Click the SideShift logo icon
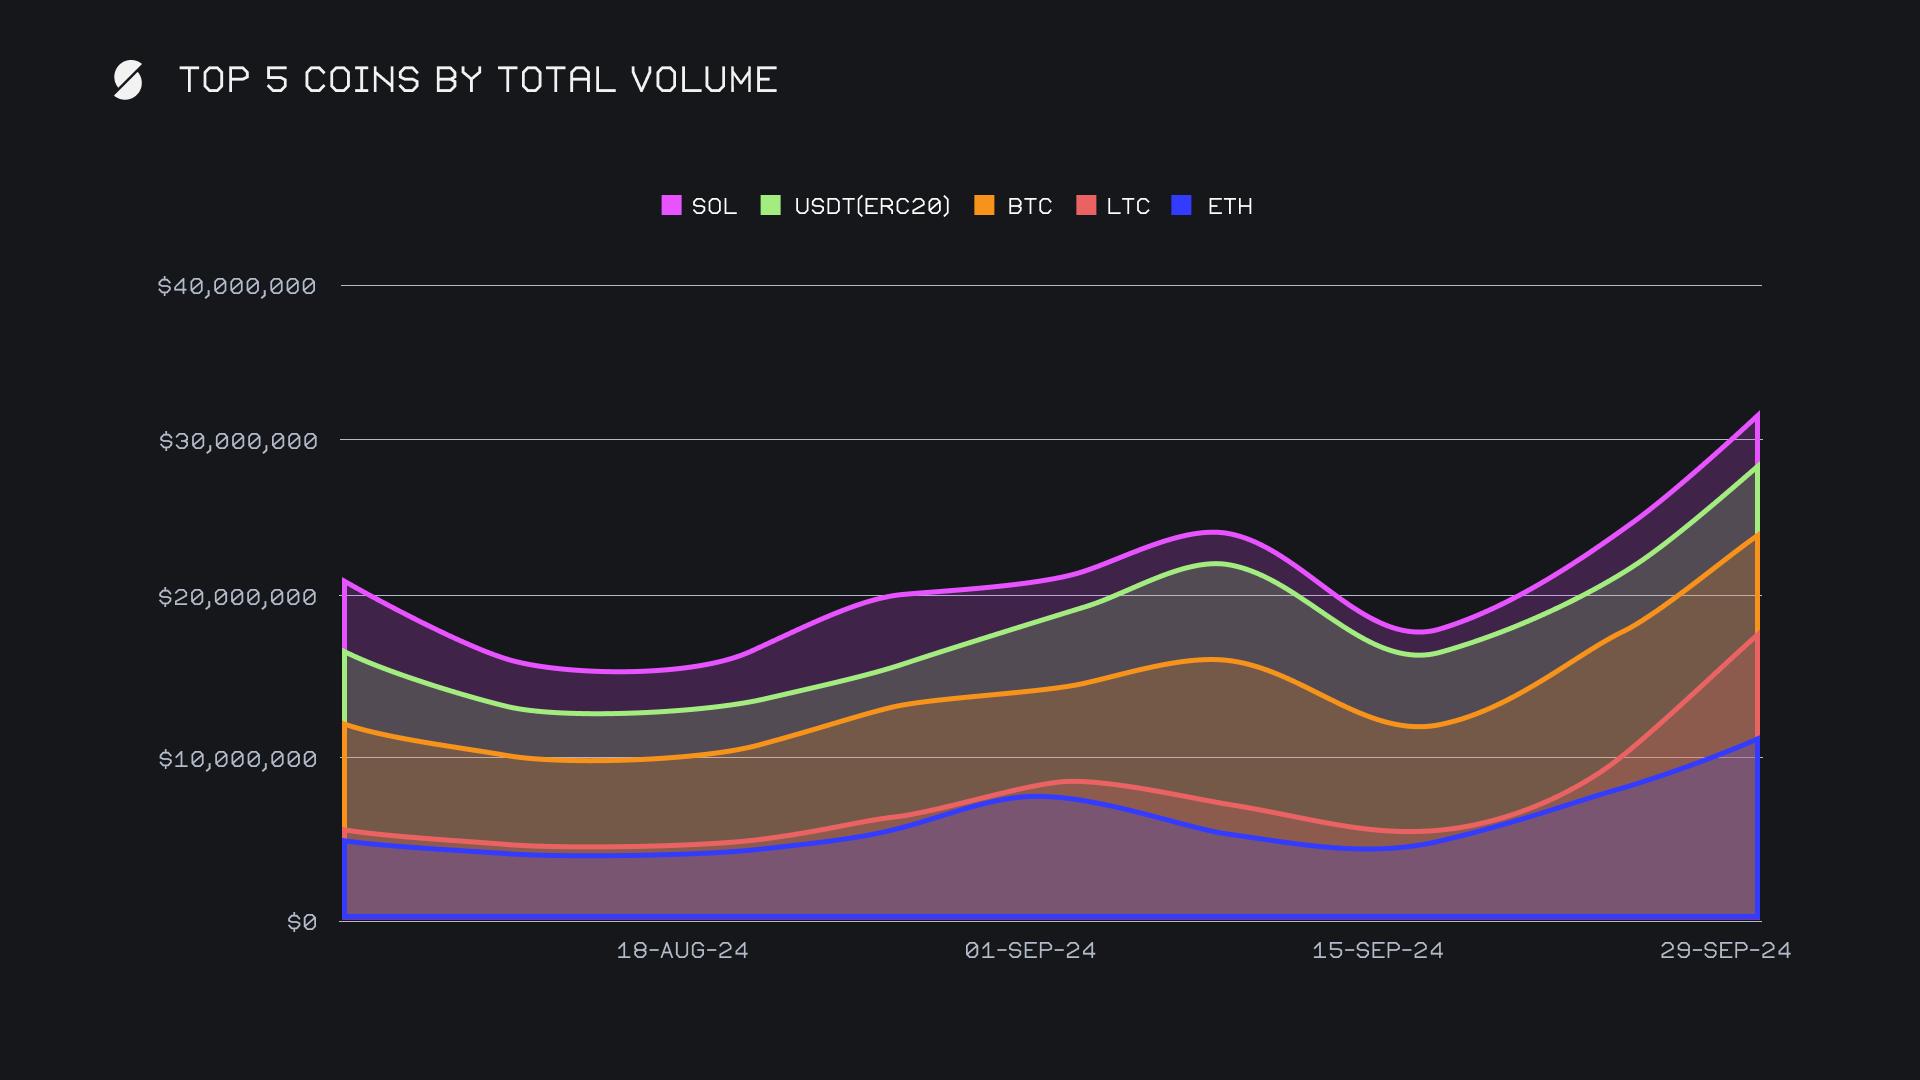Viewport: 1920px width, 1080px height. point(128,80)
